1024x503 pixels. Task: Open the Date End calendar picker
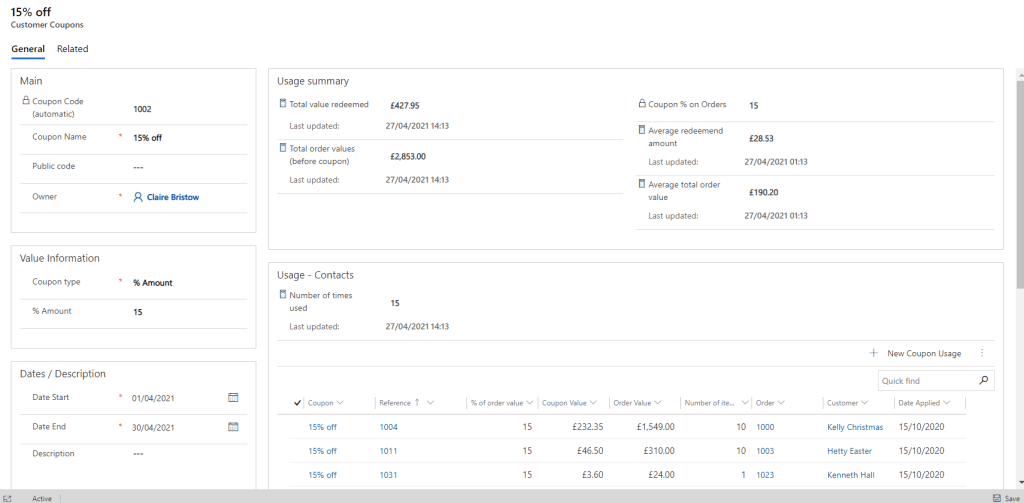coord(233,427)
